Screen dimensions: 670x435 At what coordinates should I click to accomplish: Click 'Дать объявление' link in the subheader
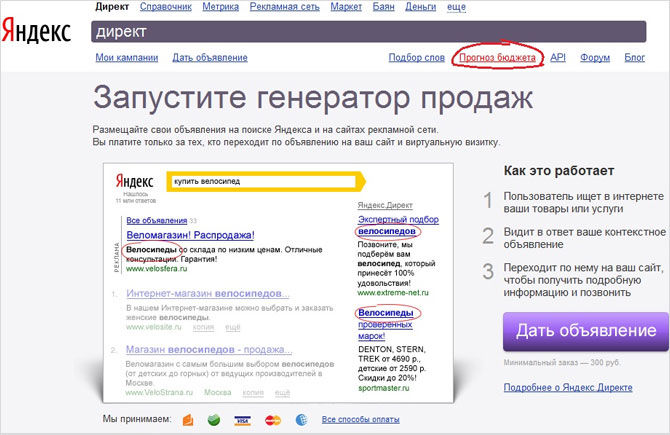[x=210, y=58]
